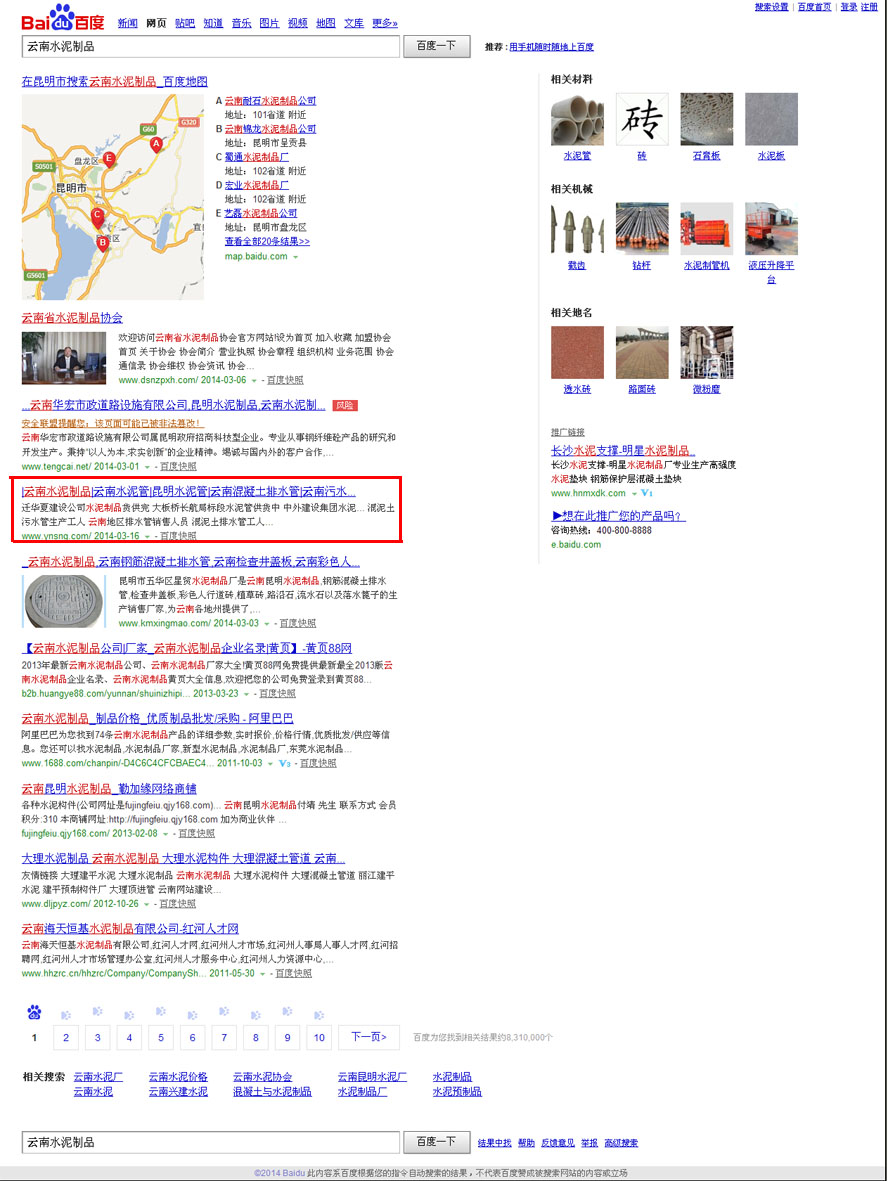Click the Baidu logo
888x1181 pixels.
63,18
